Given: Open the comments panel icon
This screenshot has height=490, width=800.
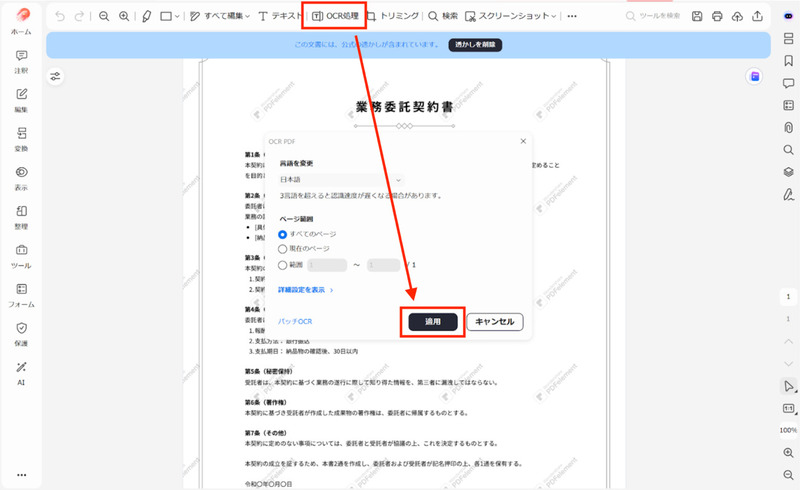Looking at the screenshot, I should coord(788,83).
